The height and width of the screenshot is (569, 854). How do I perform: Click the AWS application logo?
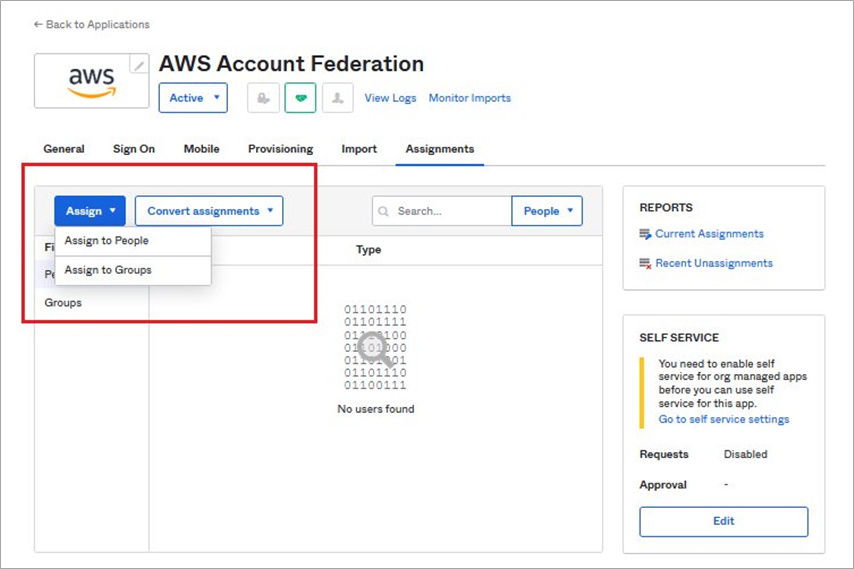pyautogui.click(x=92, y=82)
